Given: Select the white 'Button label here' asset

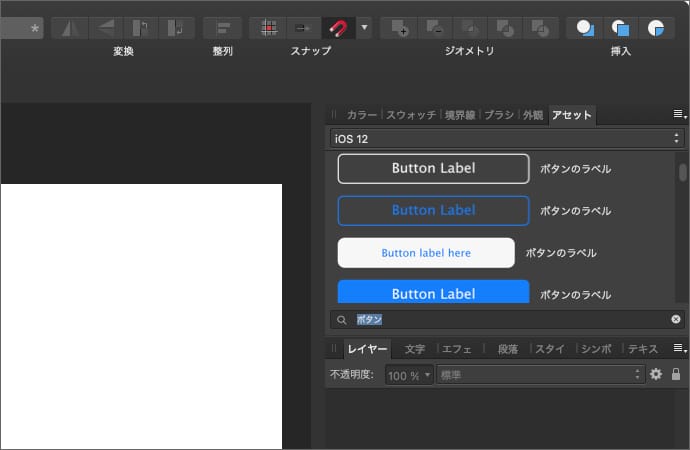Looking at the screenshot, I should click(426, 253).
